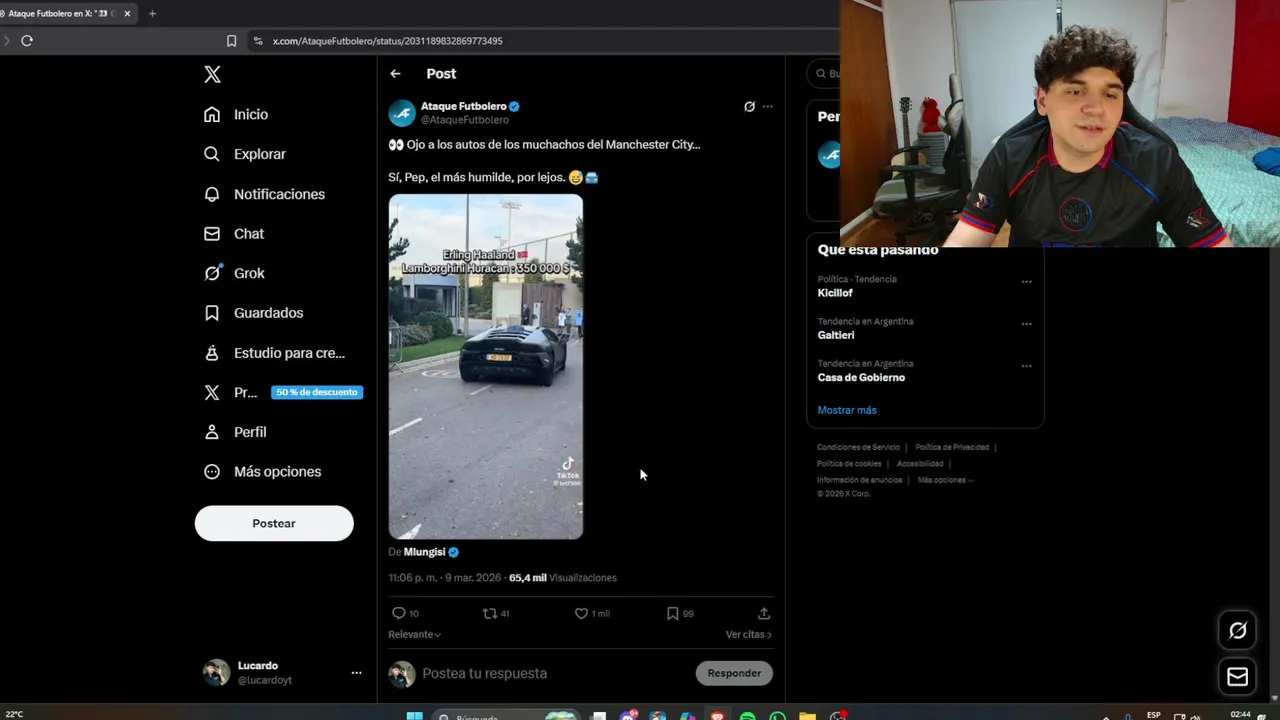
Task: Expand Más opciones footer menu
Action: point(945,480)
